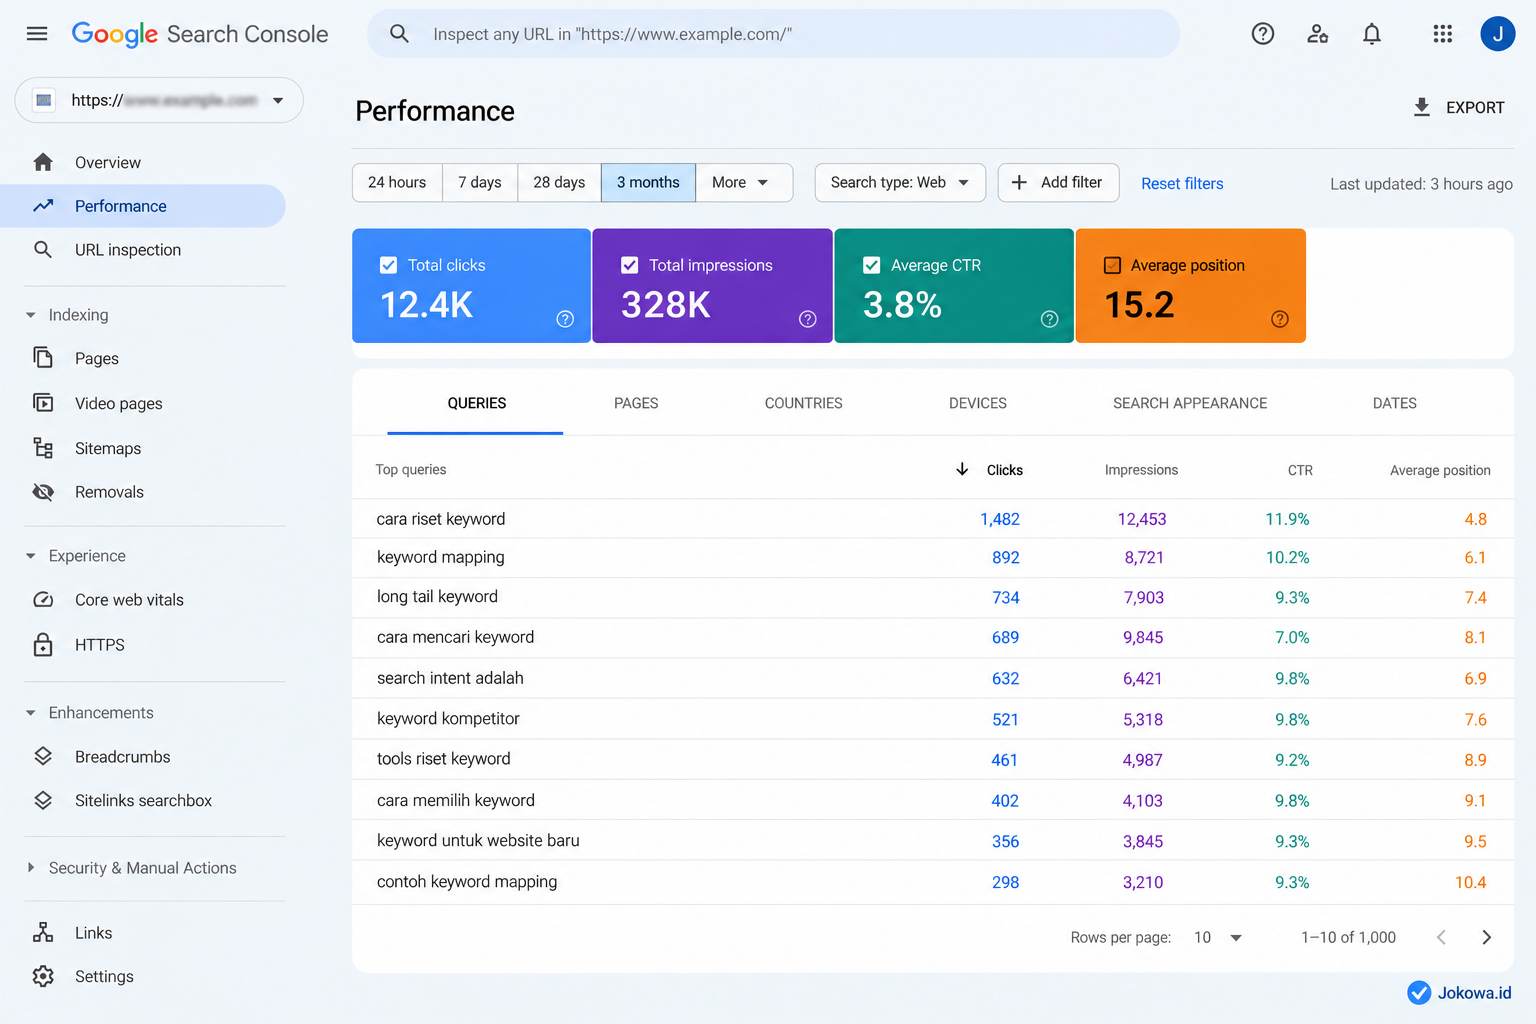
Task: Select the 28 days range button
Action: pyautogui.click(x=559, y=182)
